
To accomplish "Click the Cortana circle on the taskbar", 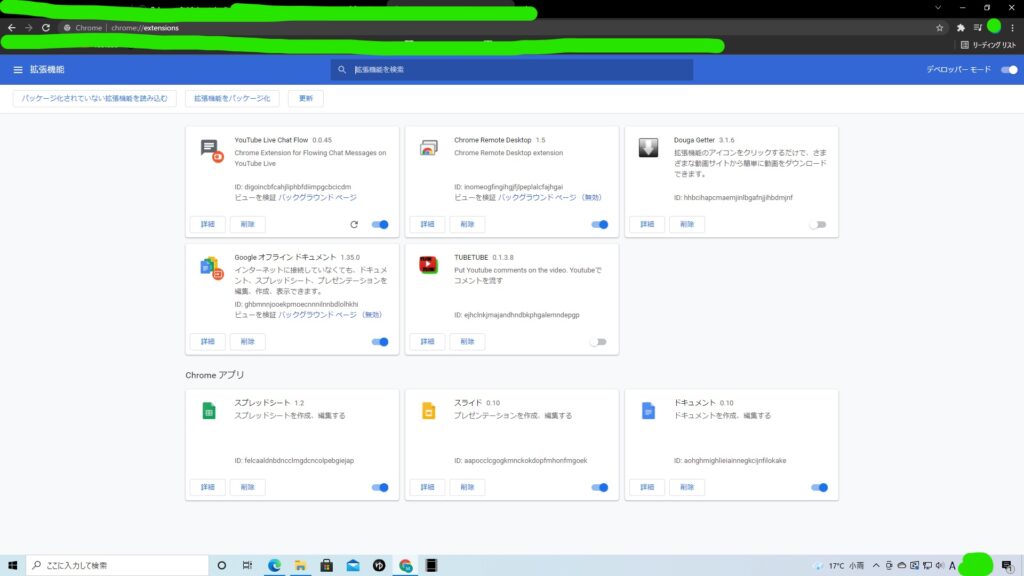I will [x=222, y=566].
